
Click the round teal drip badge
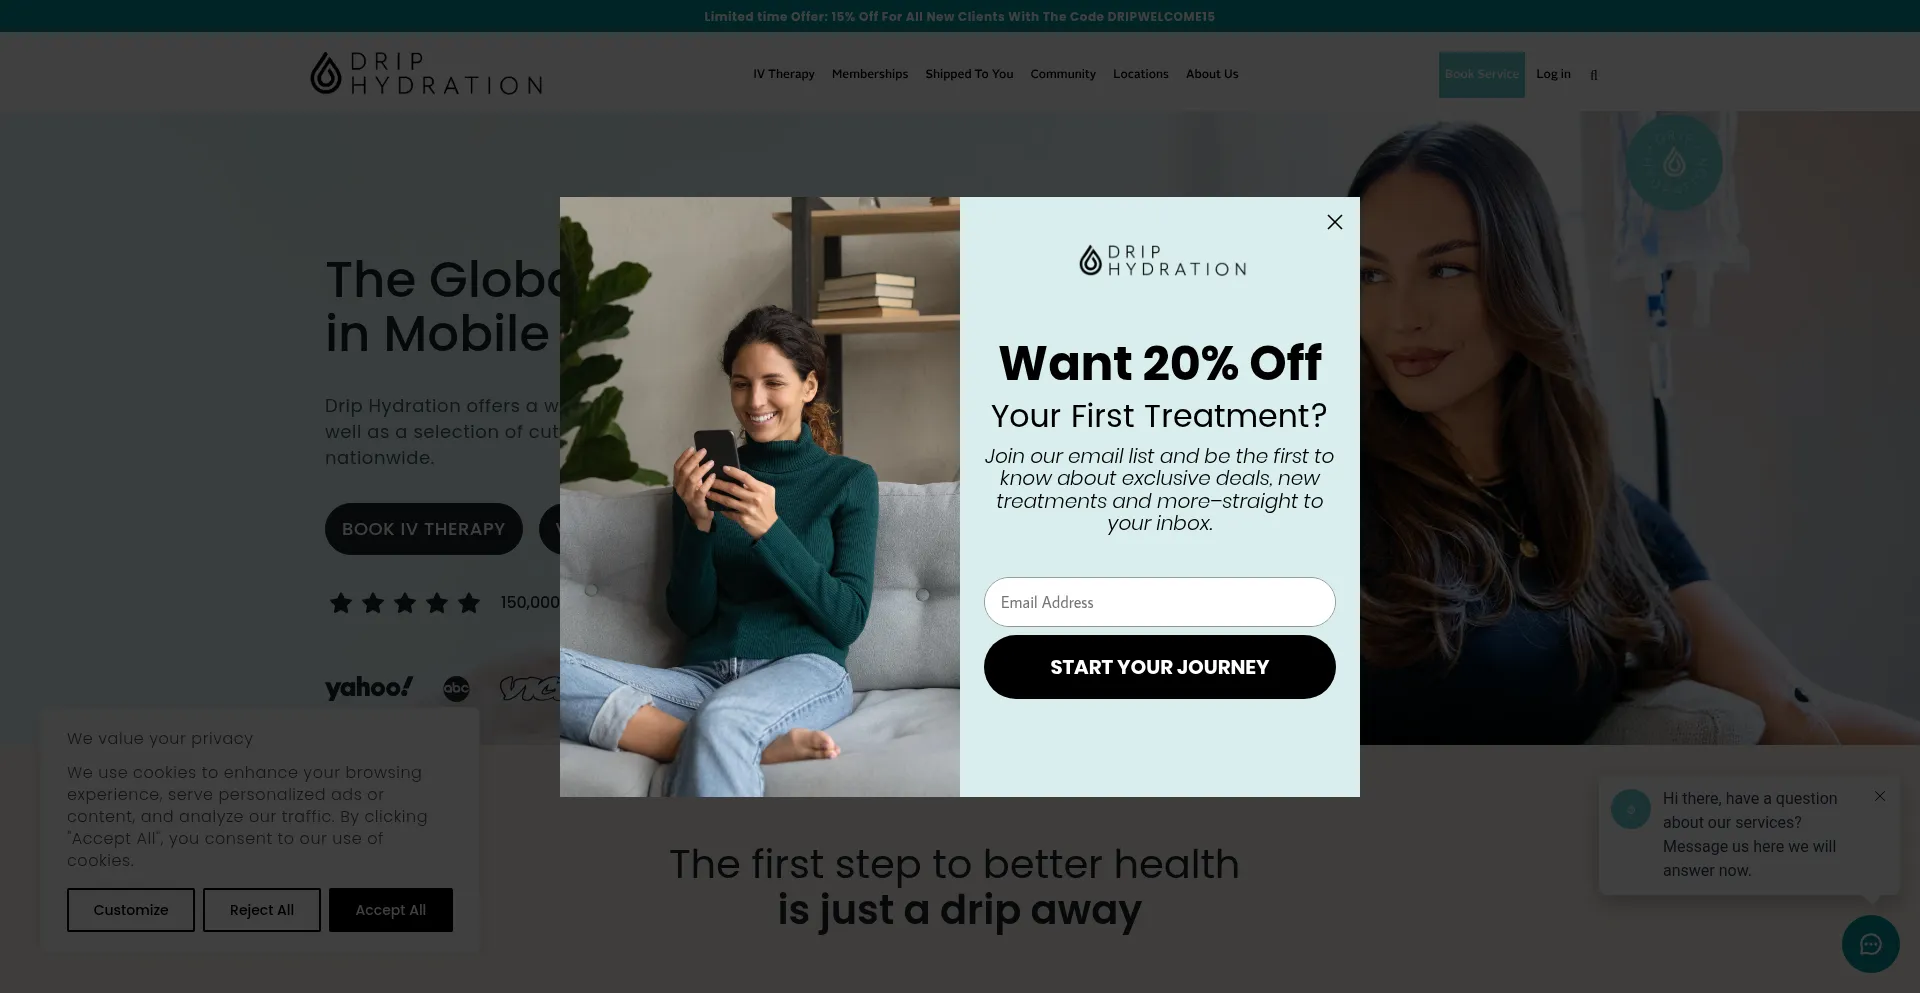(1674, 162)
